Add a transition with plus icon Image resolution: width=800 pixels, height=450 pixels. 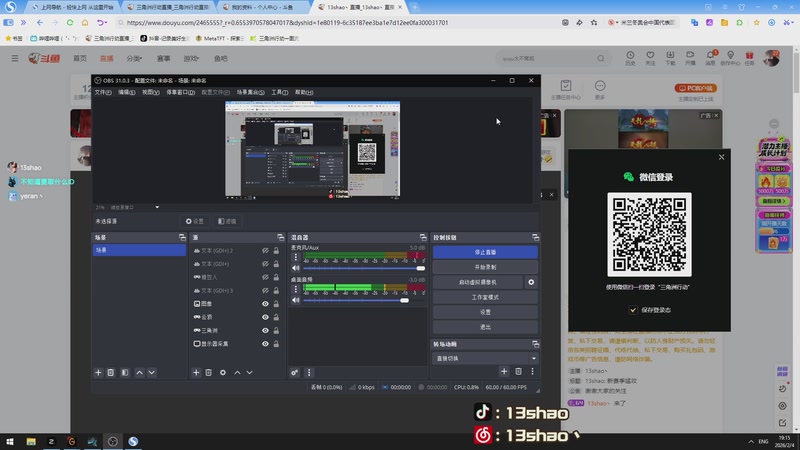point(504,371)
